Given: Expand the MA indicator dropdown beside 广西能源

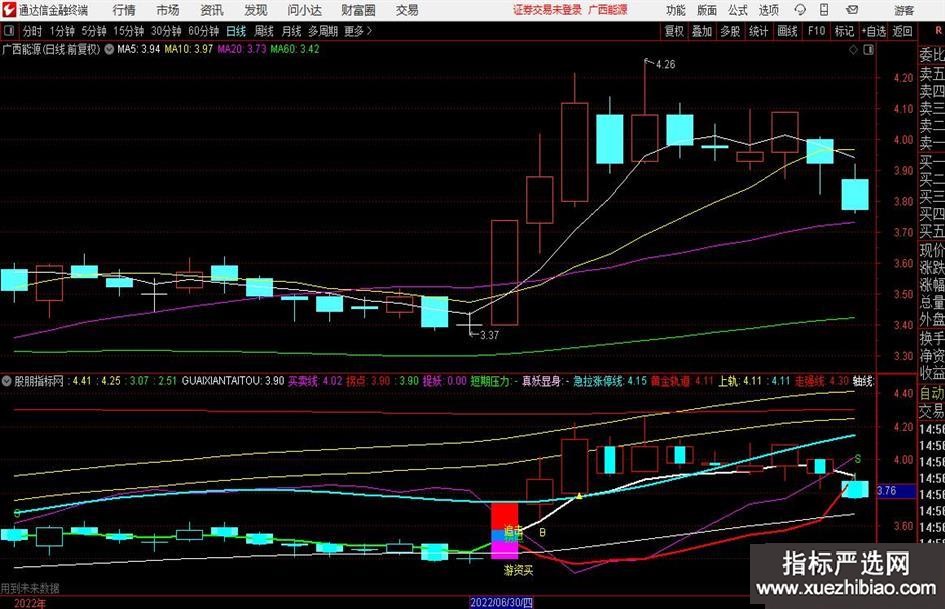Looking at the screenshot, I should (109, 49).
